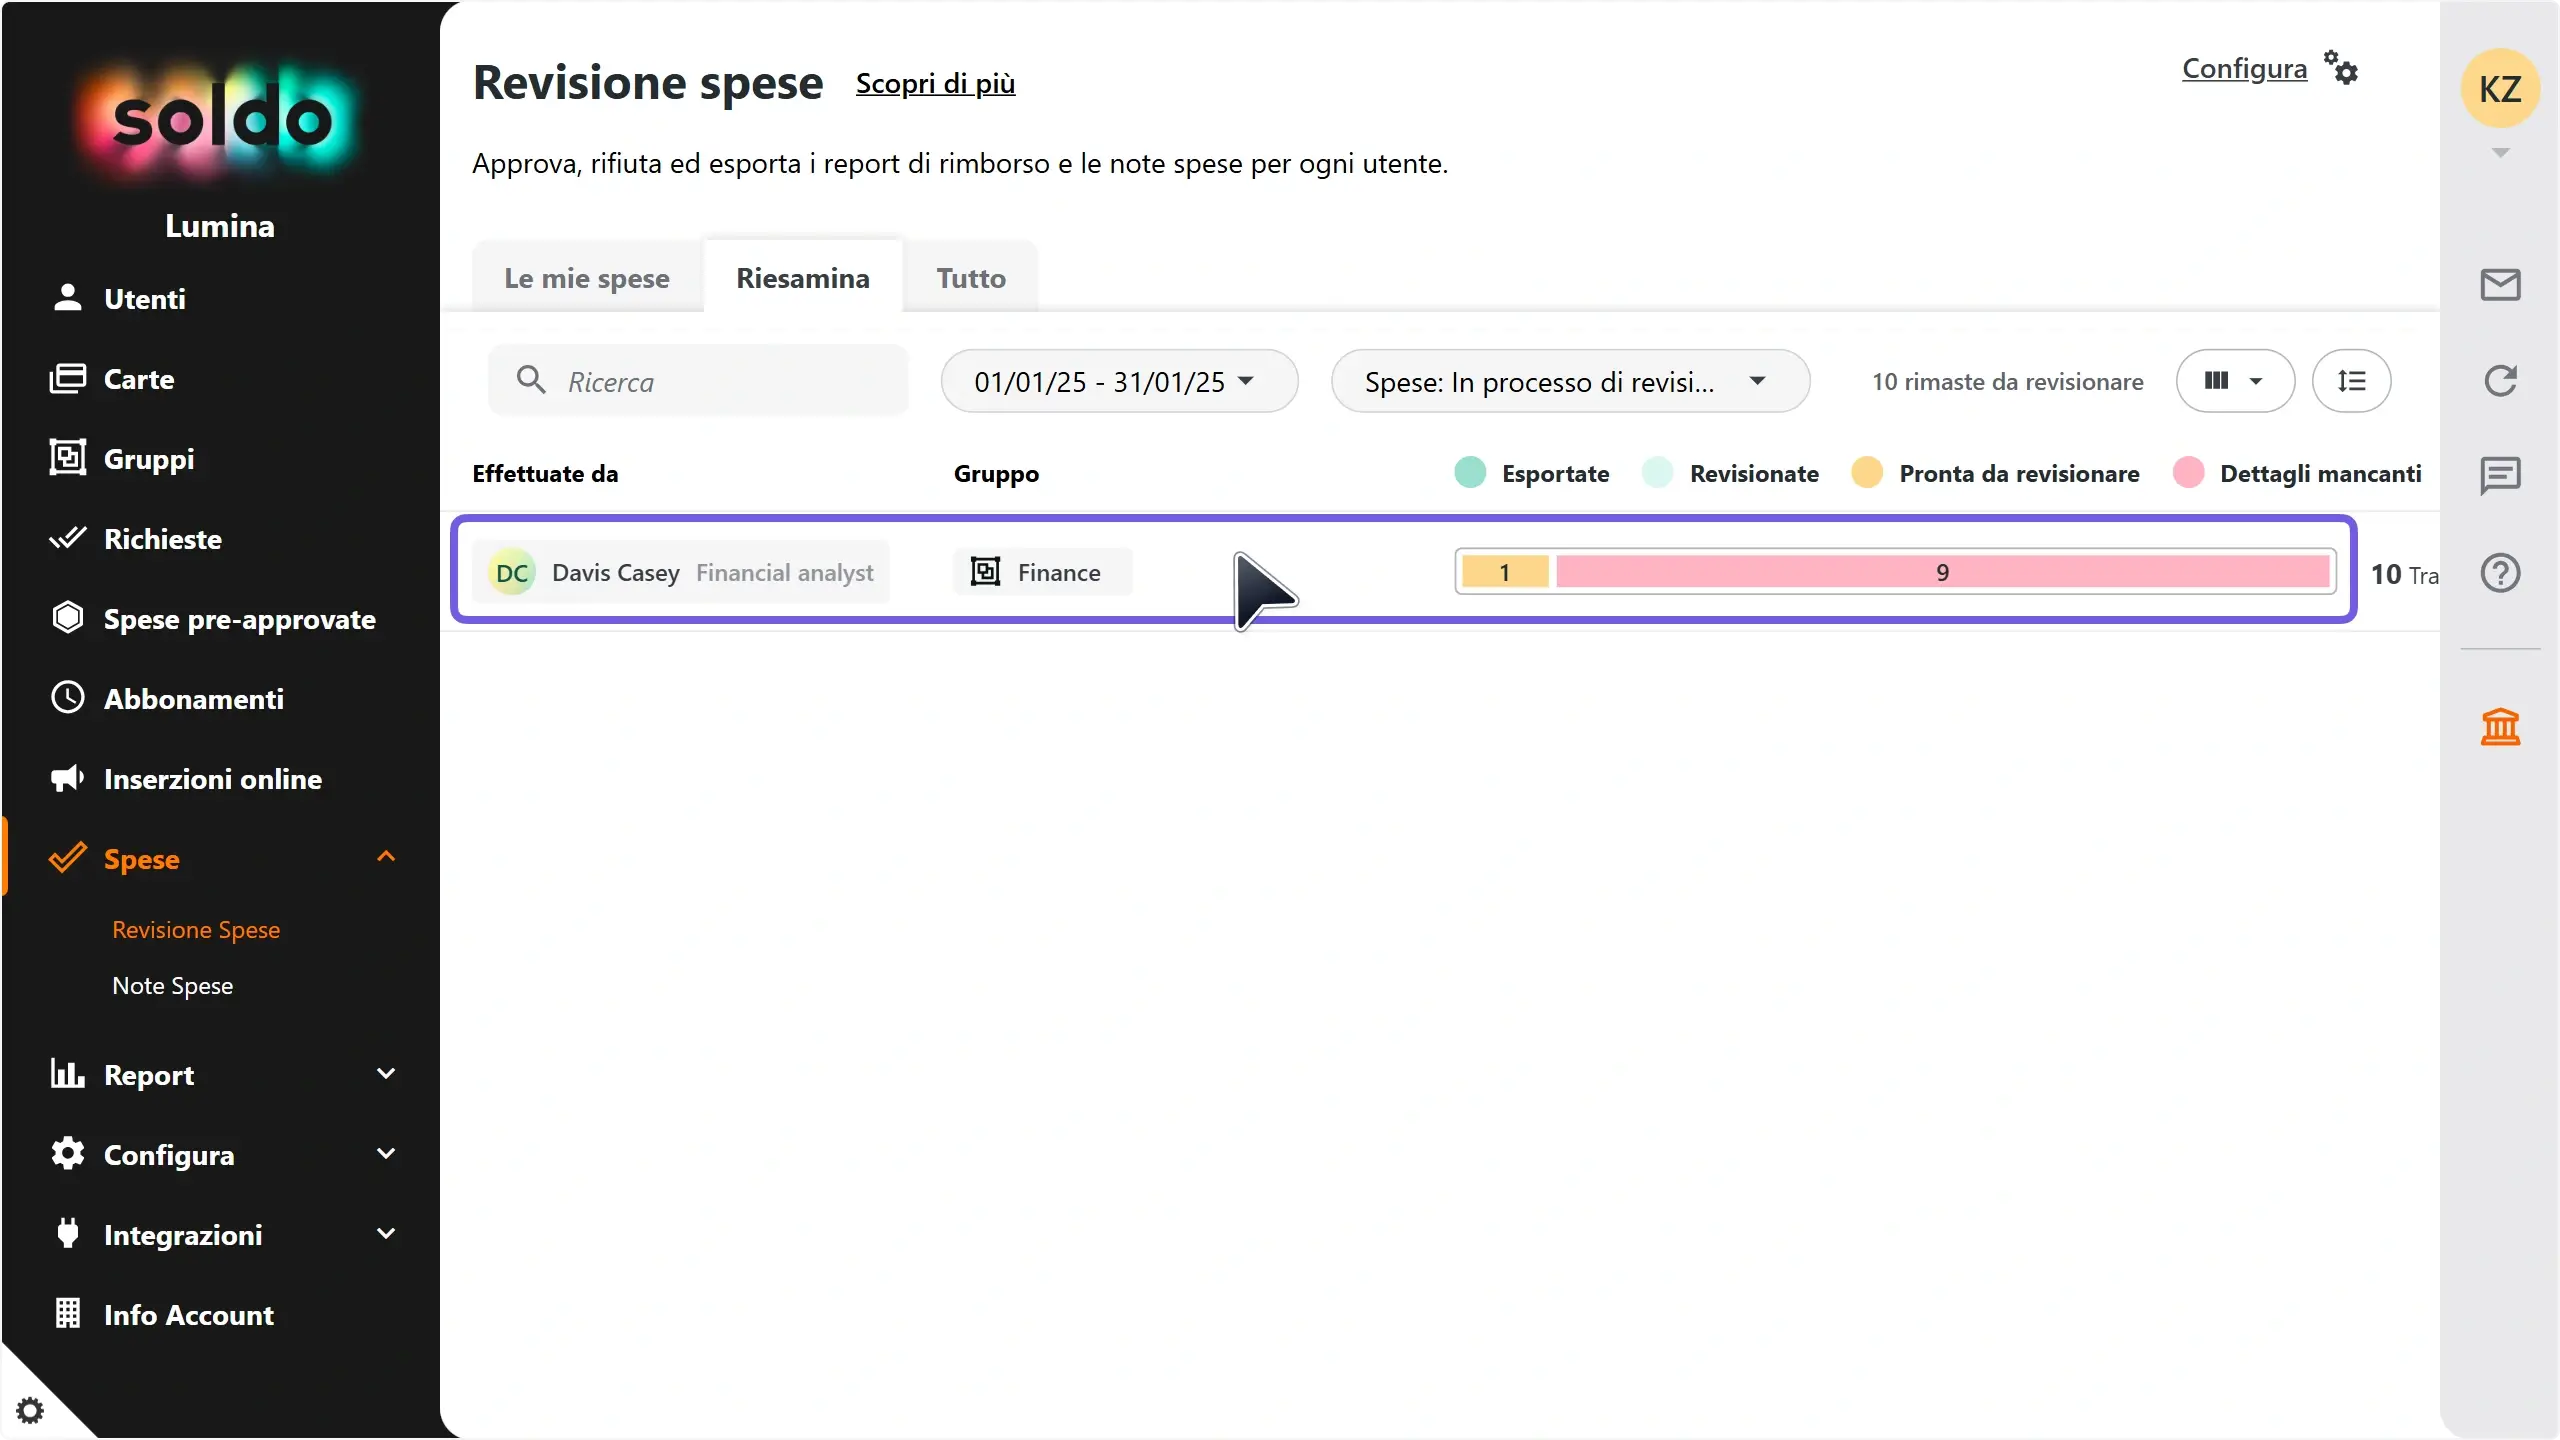The width and height of the screenshot is (2560, 1440).
Task: Switch to Le mie spese tab
Action: (x=587, y=278)
